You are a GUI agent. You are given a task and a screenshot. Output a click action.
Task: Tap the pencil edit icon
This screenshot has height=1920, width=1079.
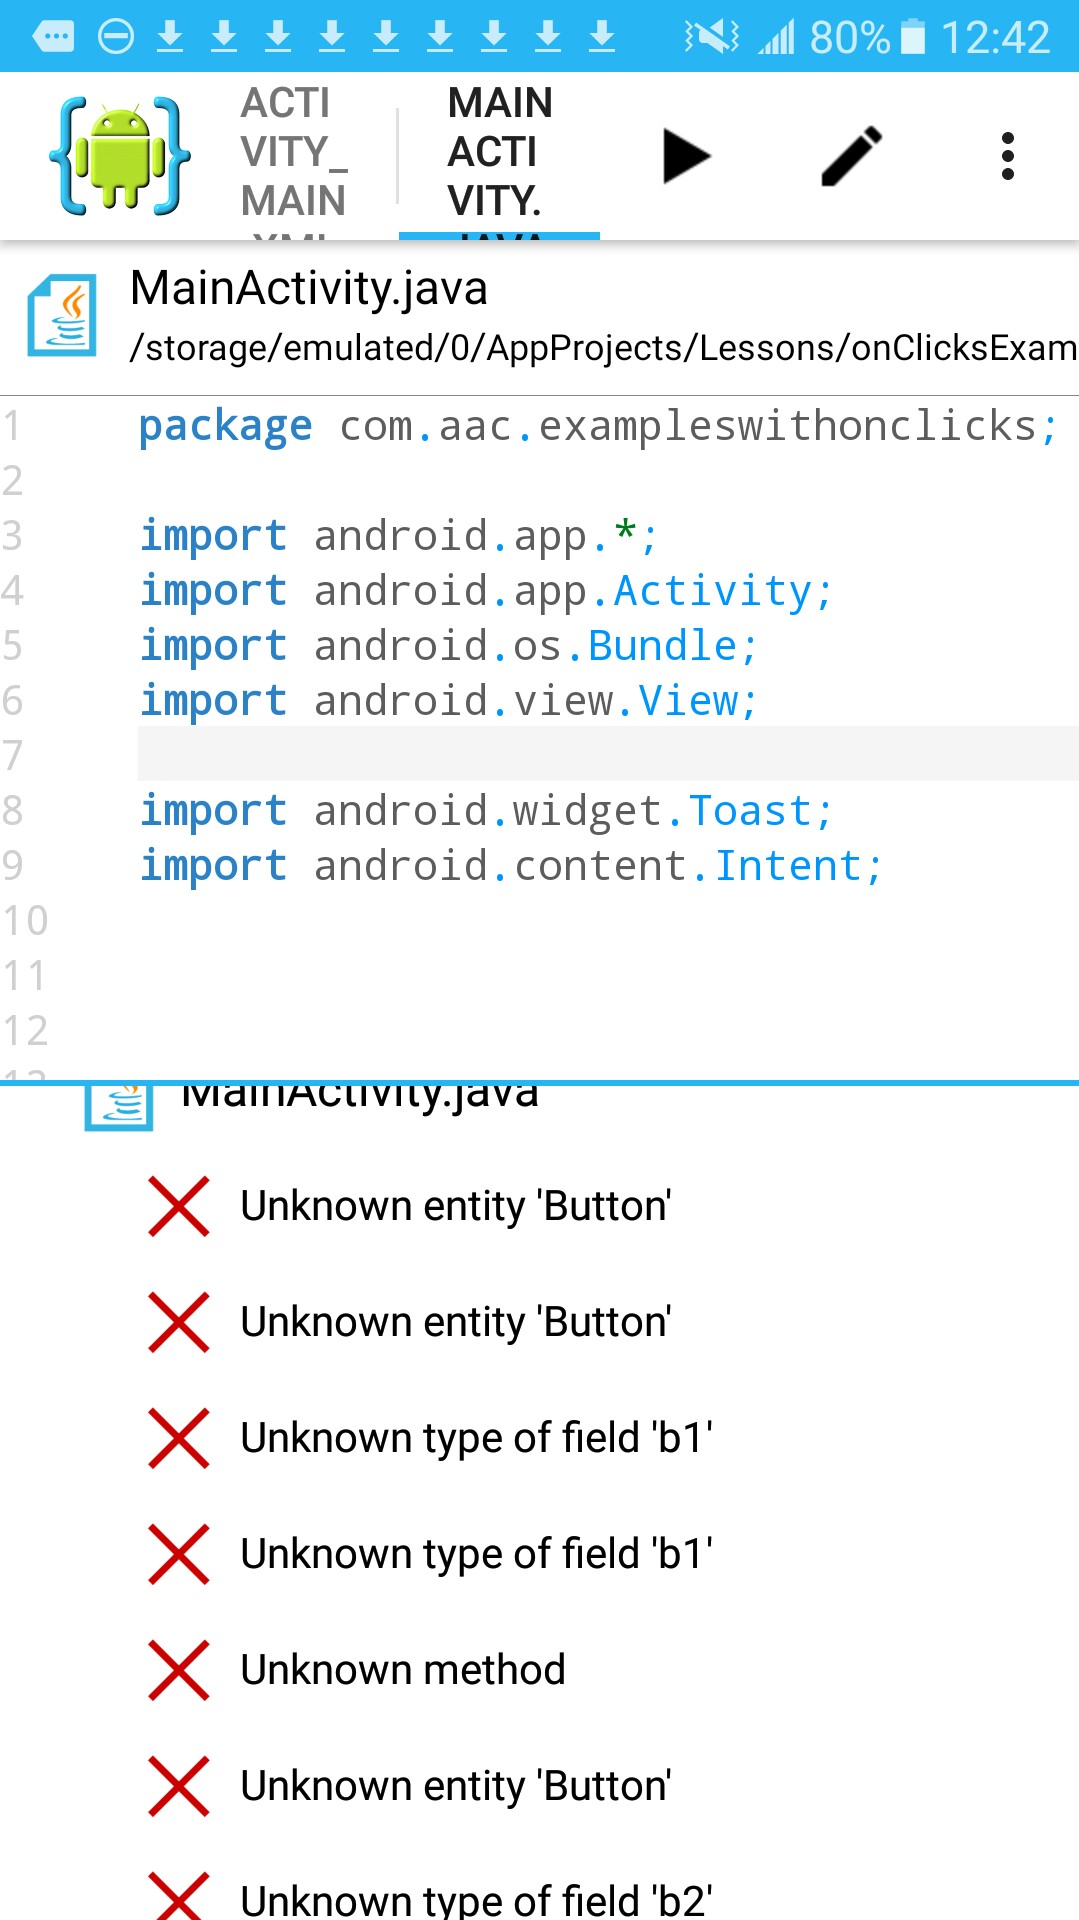(x=851, y=156)
